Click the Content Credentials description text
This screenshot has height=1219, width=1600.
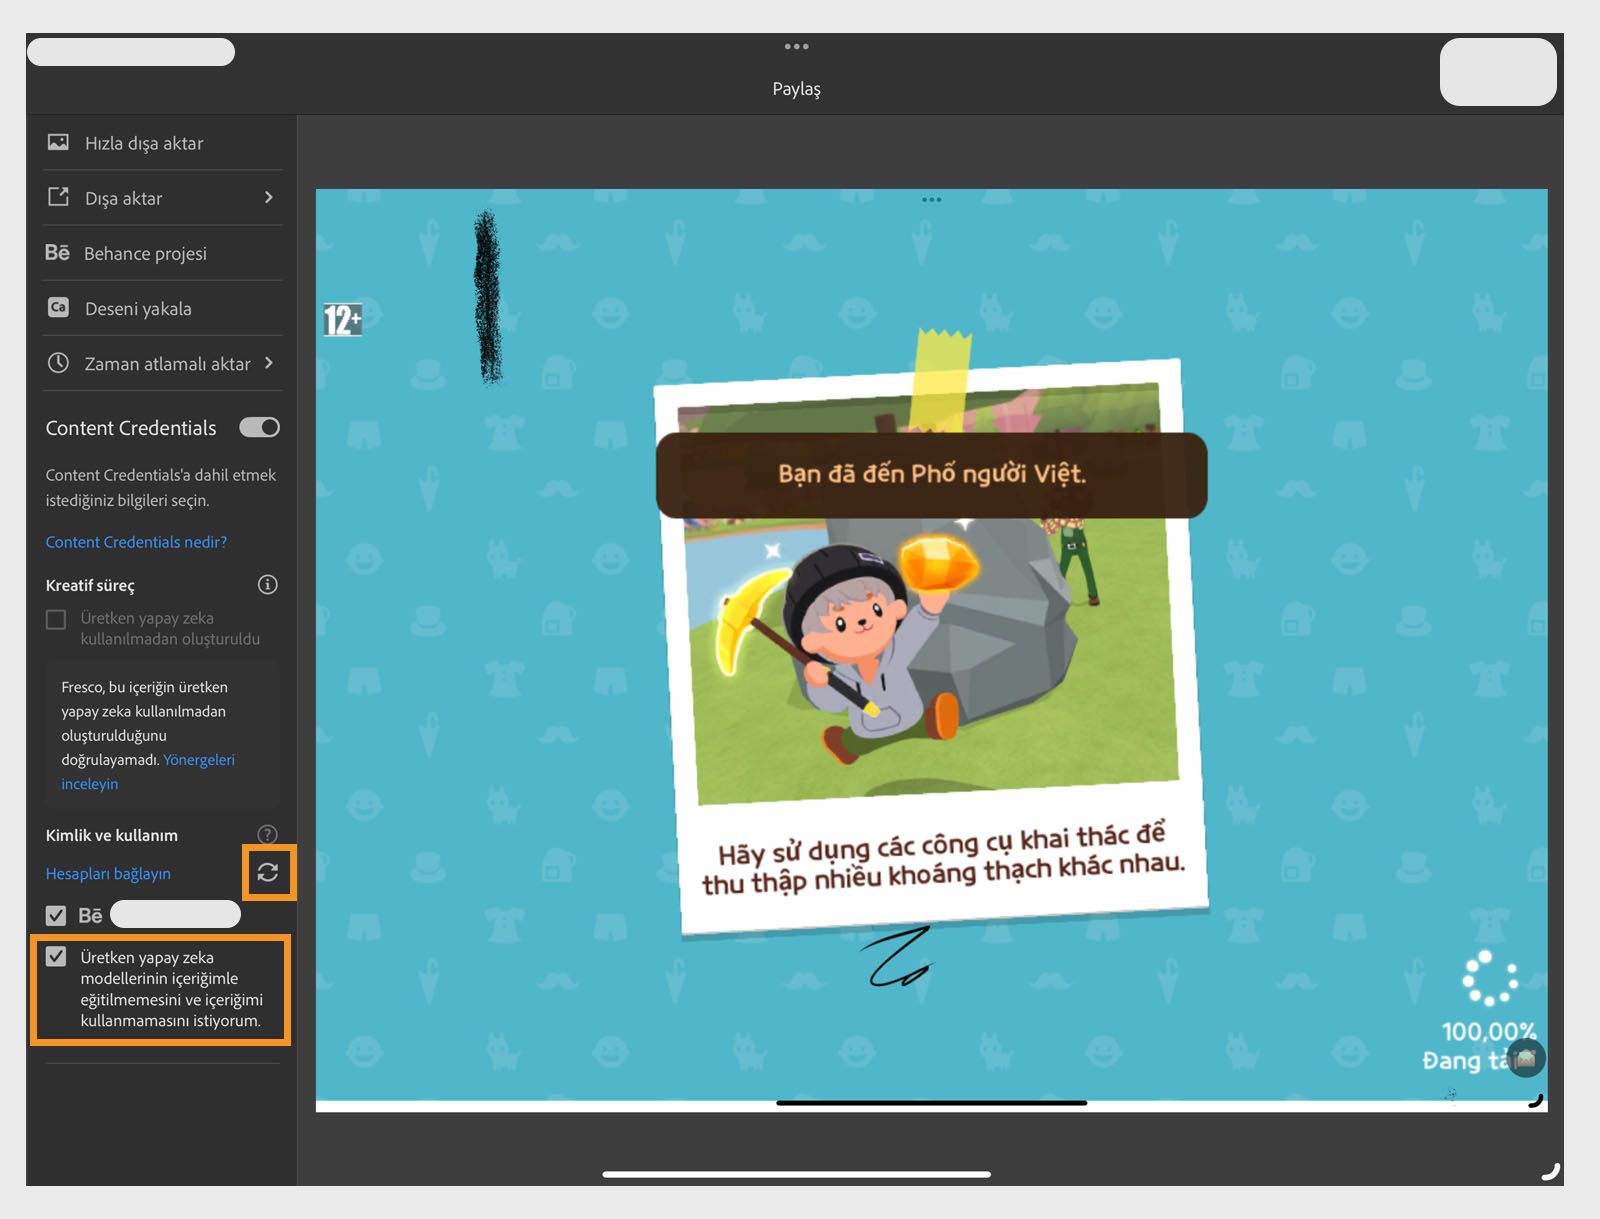click(160, 487)
